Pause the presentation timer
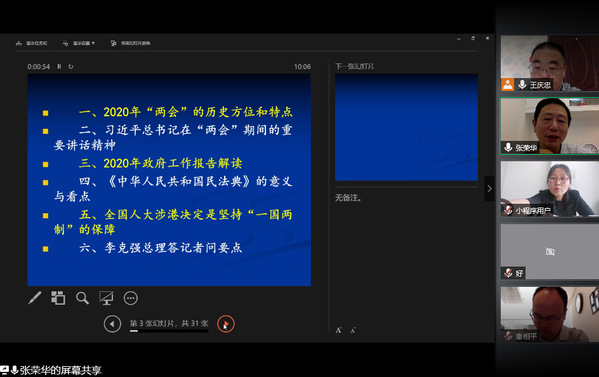 pyautogui.click(x=59, y=66)
